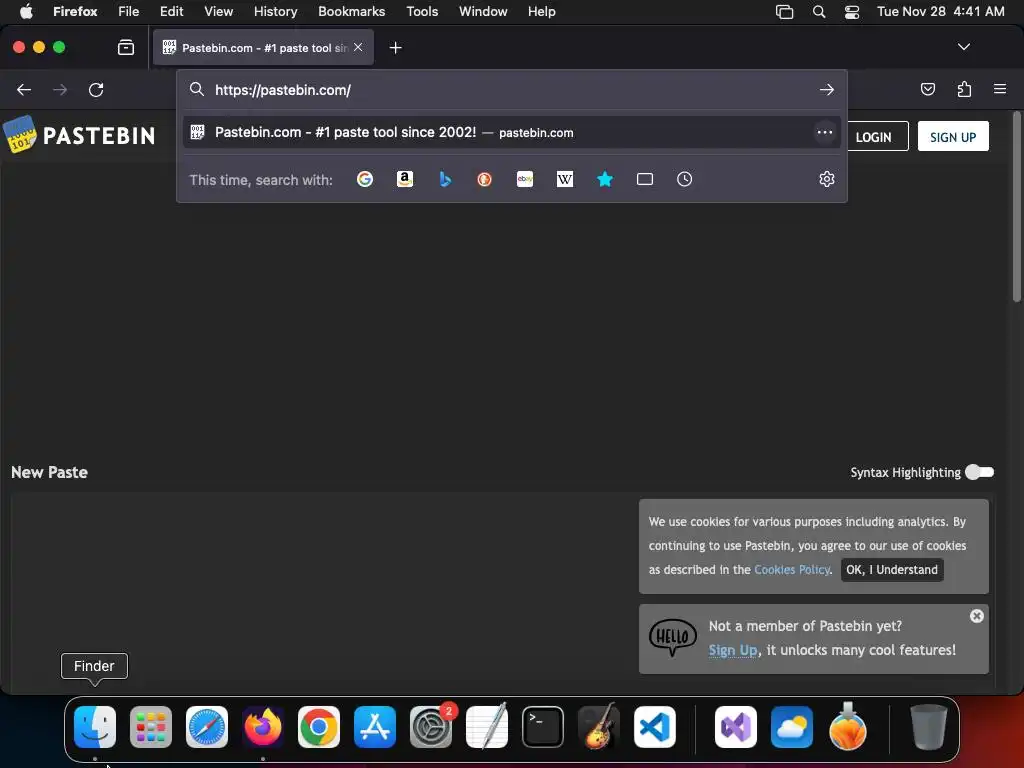This screenshot has width=1024, height=768.
Task: Toggle Syntax Highlighting switch
Action: point(980,472)
